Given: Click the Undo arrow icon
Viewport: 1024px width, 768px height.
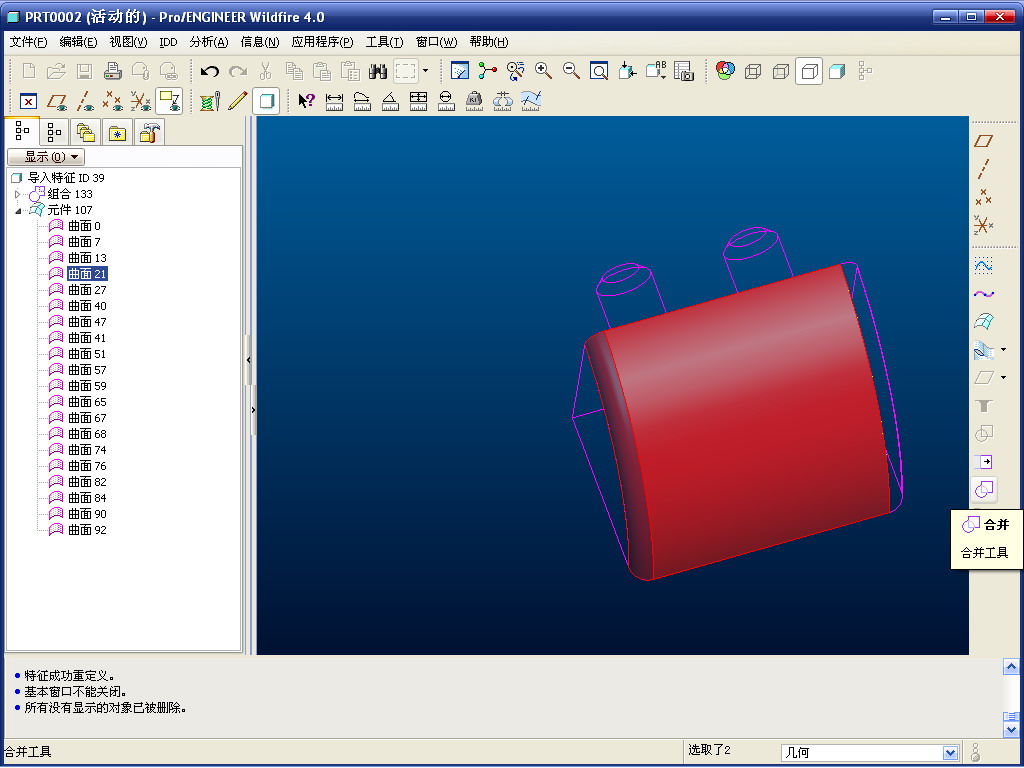Looking at the screenshot, I should (209, 71).
